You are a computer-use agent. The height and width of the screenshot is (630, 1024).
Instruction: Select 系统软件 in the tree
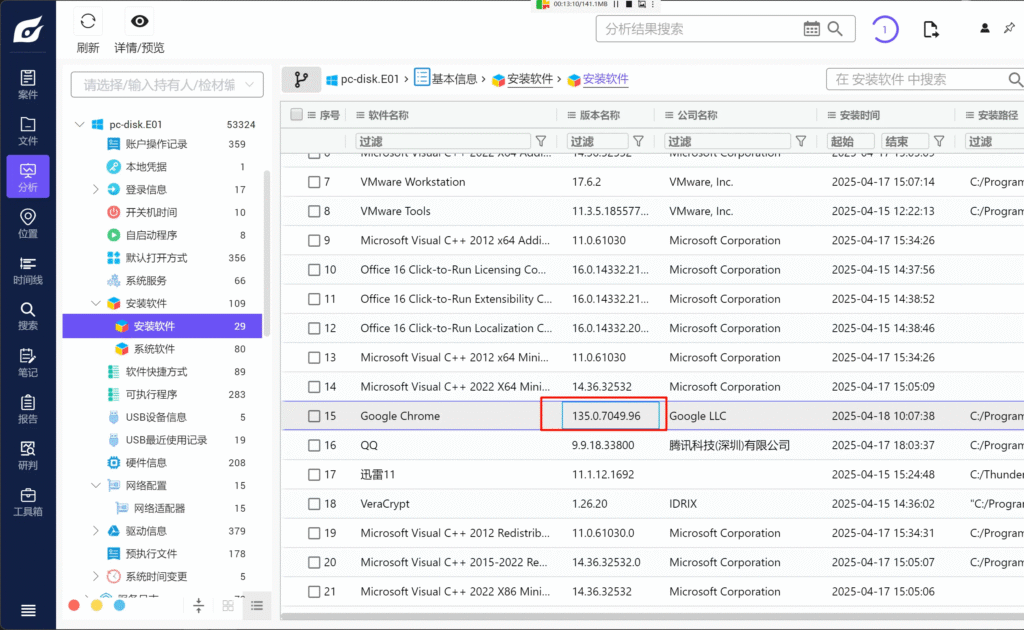pos(154,349)
